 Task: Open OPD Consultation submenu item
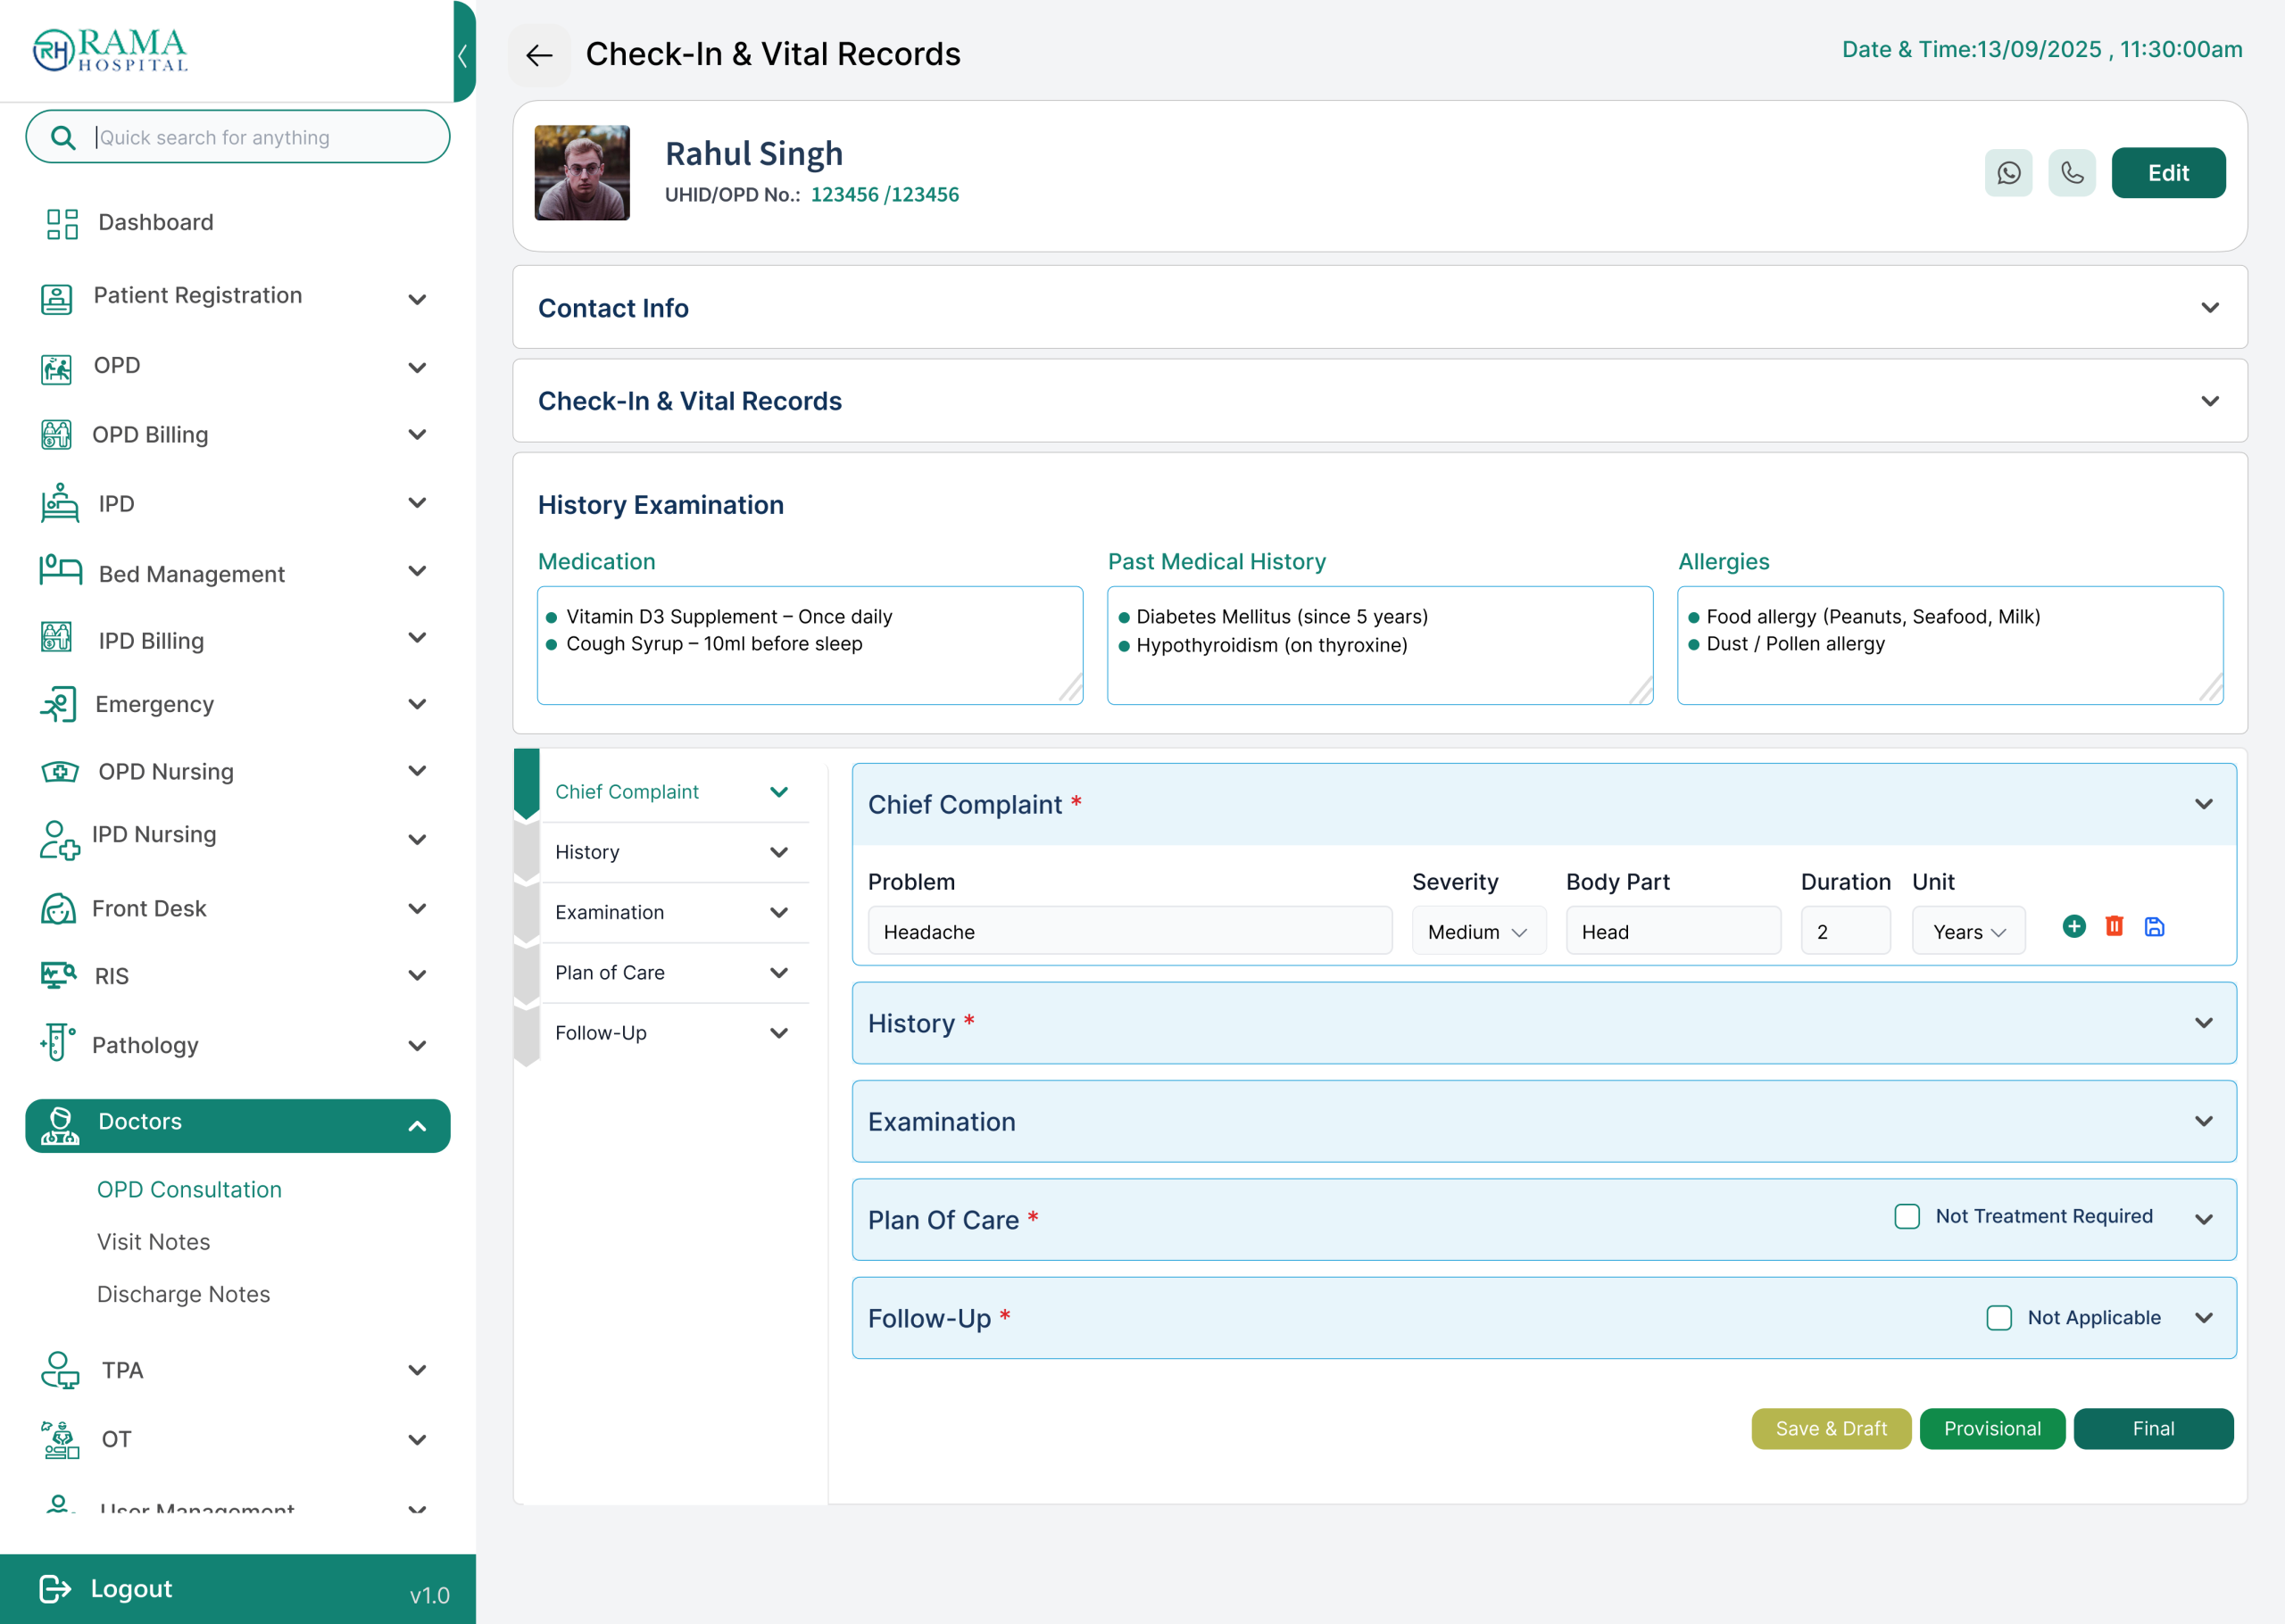pyautogui.click(x=189, y=1189)
